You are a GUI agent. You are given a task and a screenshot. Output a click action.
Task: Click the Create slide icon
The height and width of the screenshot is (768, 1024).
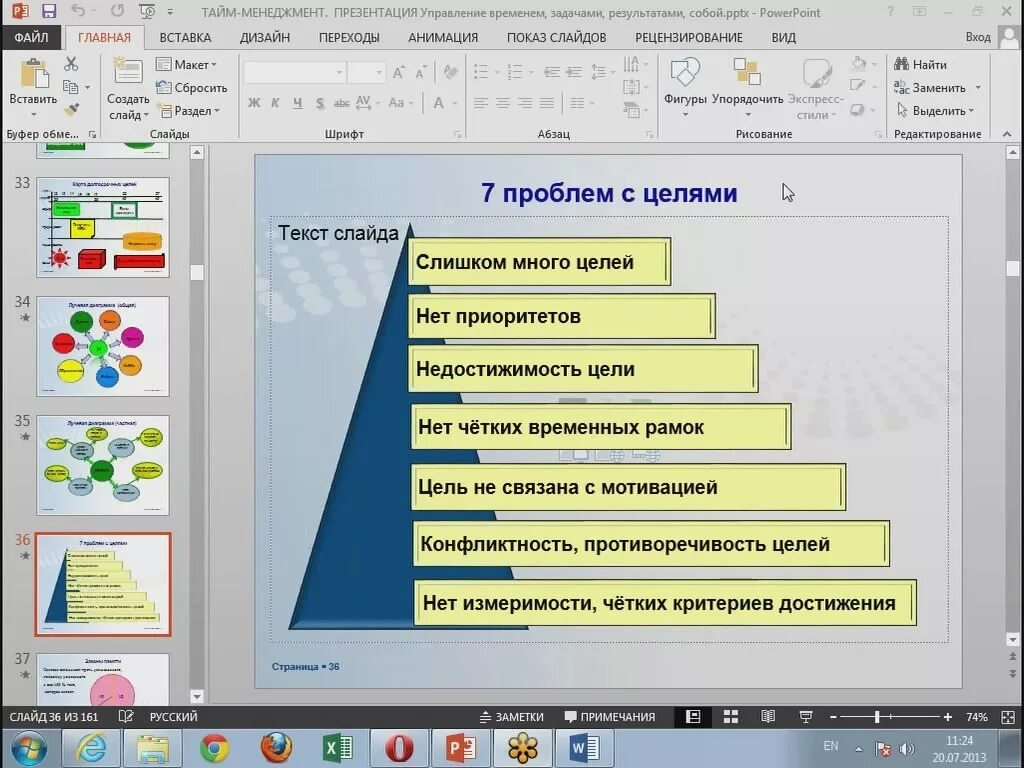point(128,71)
